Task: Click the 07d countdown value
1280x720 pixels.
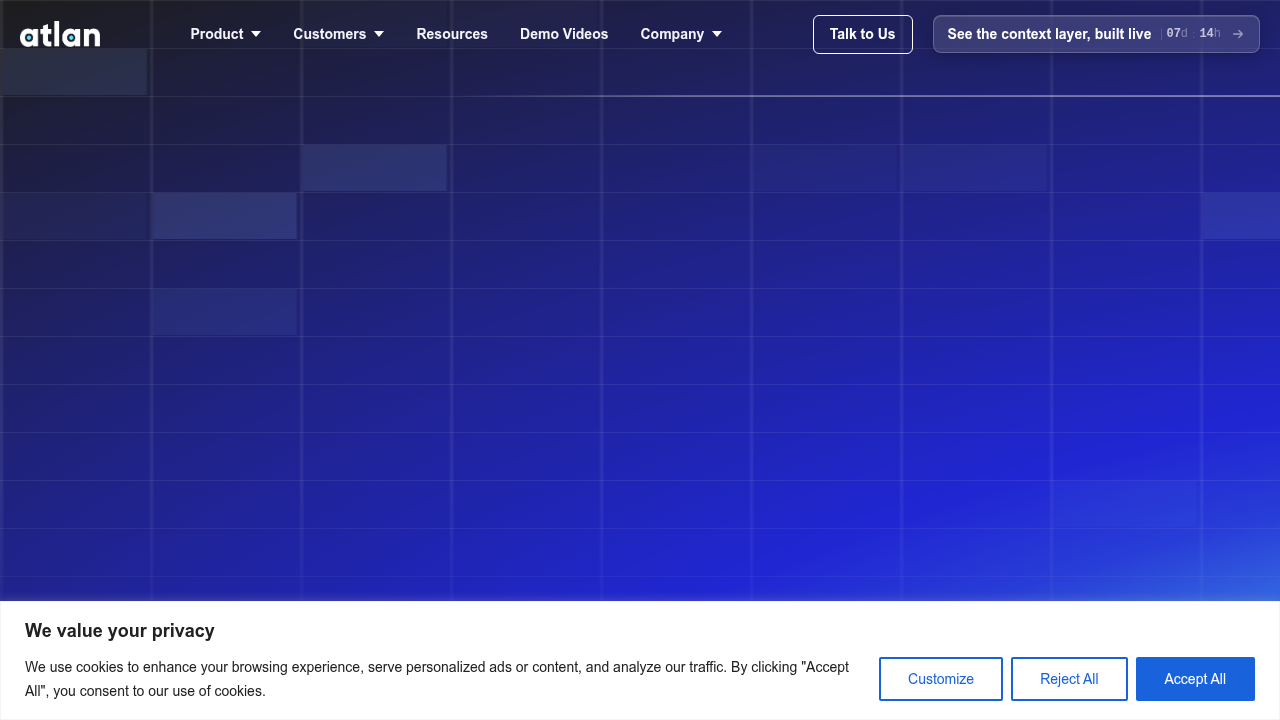Action: pos(1177,34)
